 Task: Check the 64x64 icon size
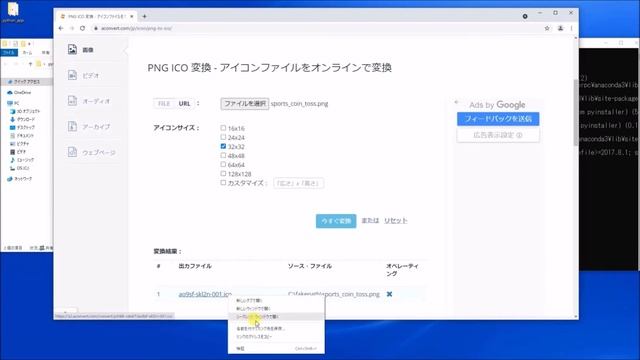point(223,164)
